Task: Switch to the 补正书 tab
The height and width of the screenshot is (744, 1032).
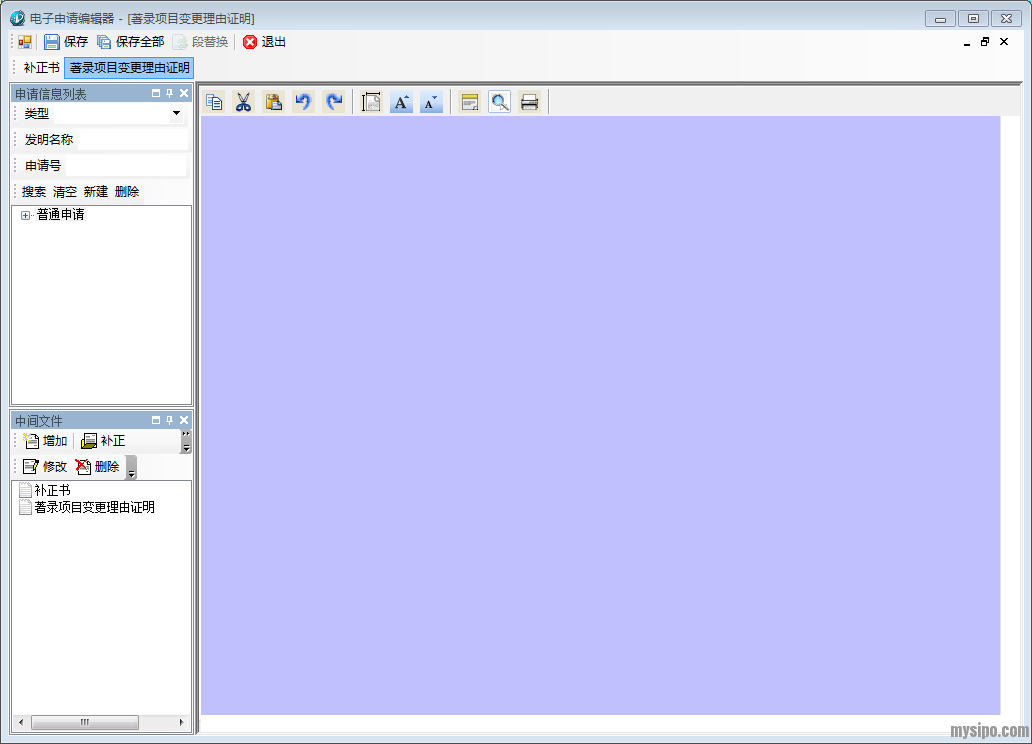Action: point(41,68)
